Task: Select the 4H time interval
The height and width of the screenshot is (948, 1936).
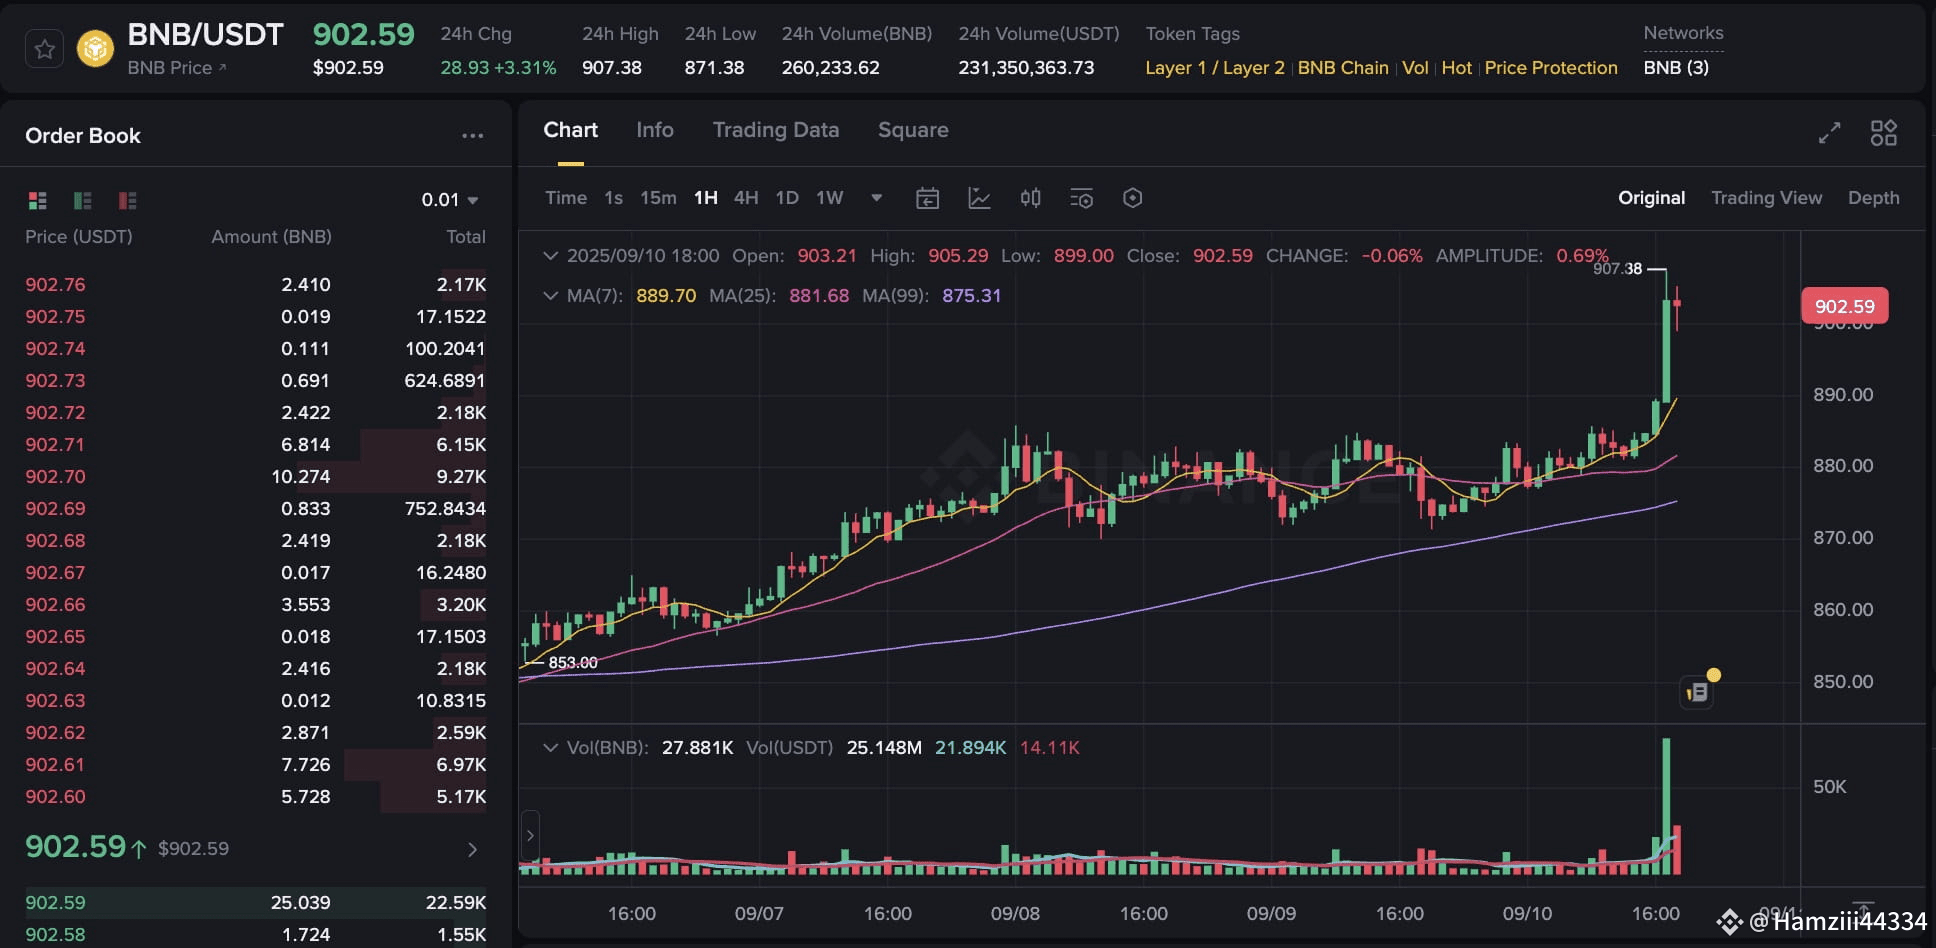Action: pos(746,198)
